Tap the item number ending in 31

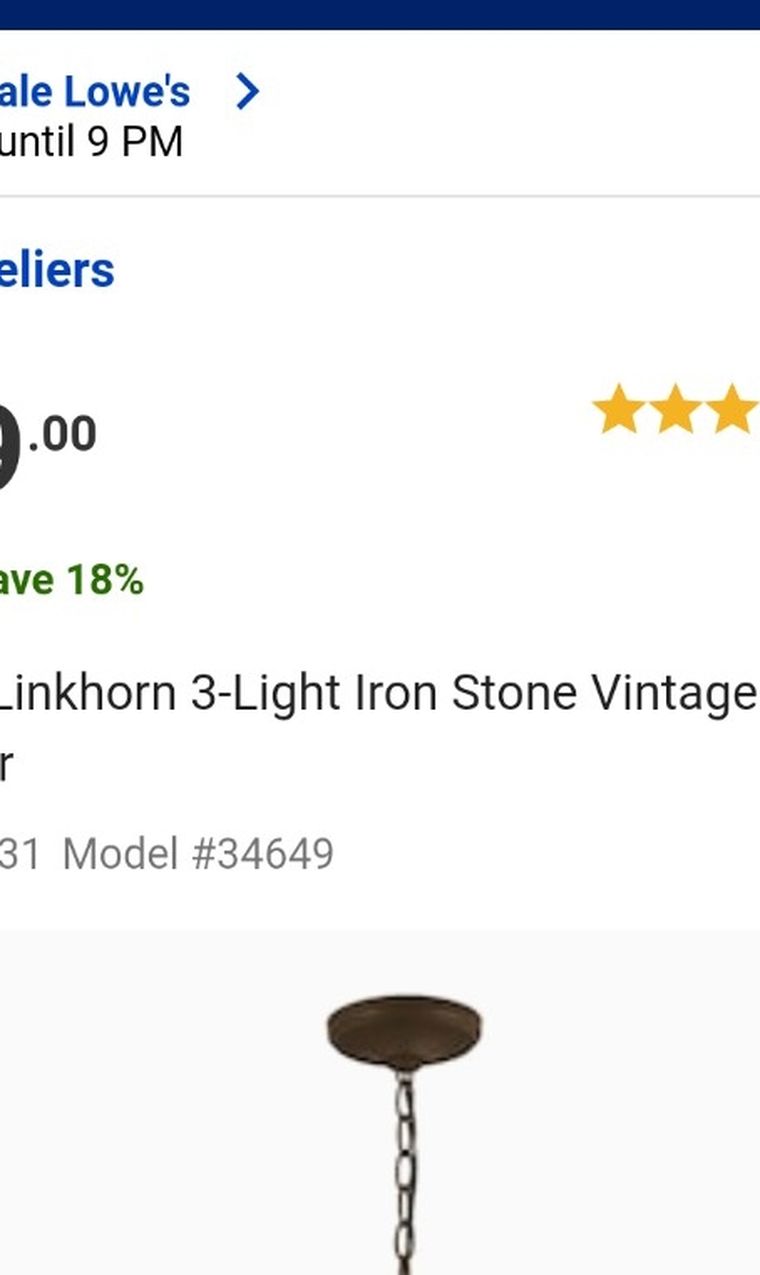click(20, 854)
